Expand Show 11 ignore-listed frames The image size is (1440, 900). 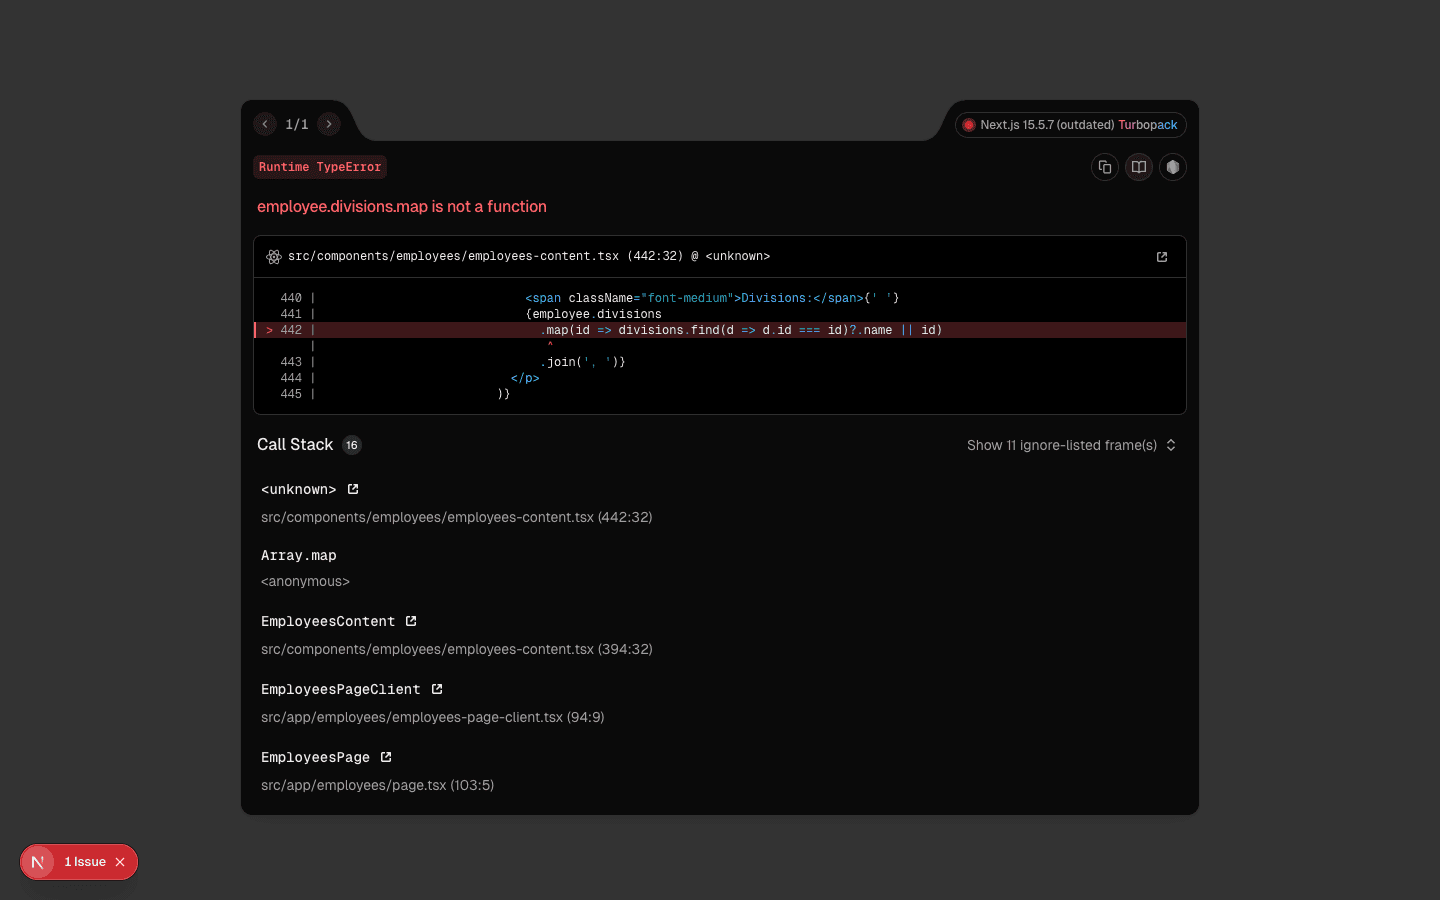(1072, 445)
